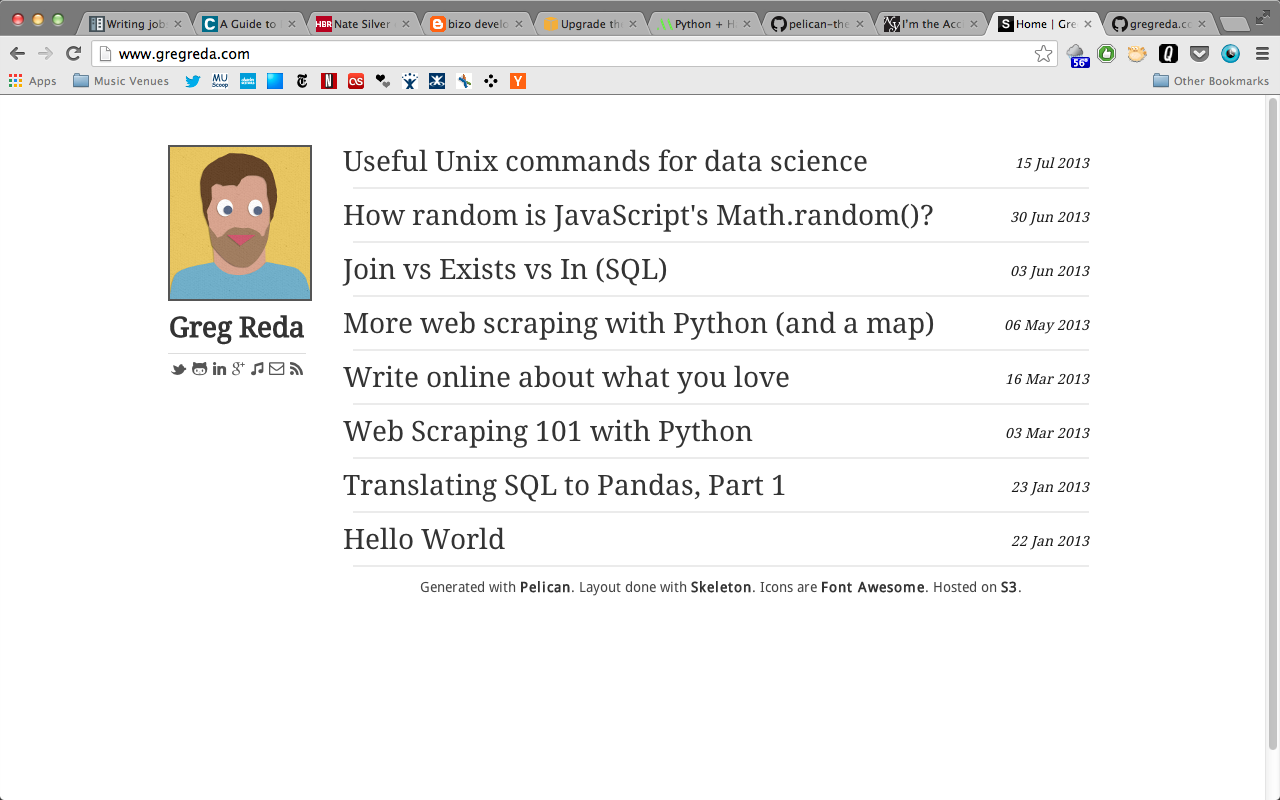Expand the Music Venues bookmark folder
1280x800 pixels.
121,81
